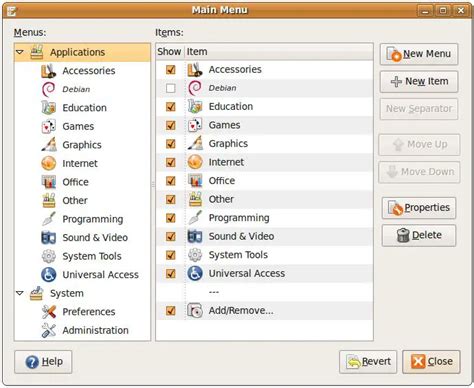Screen dimensions: 474x388
Task: Click the Other icon in Menus tree
Action: click(49, 200)
